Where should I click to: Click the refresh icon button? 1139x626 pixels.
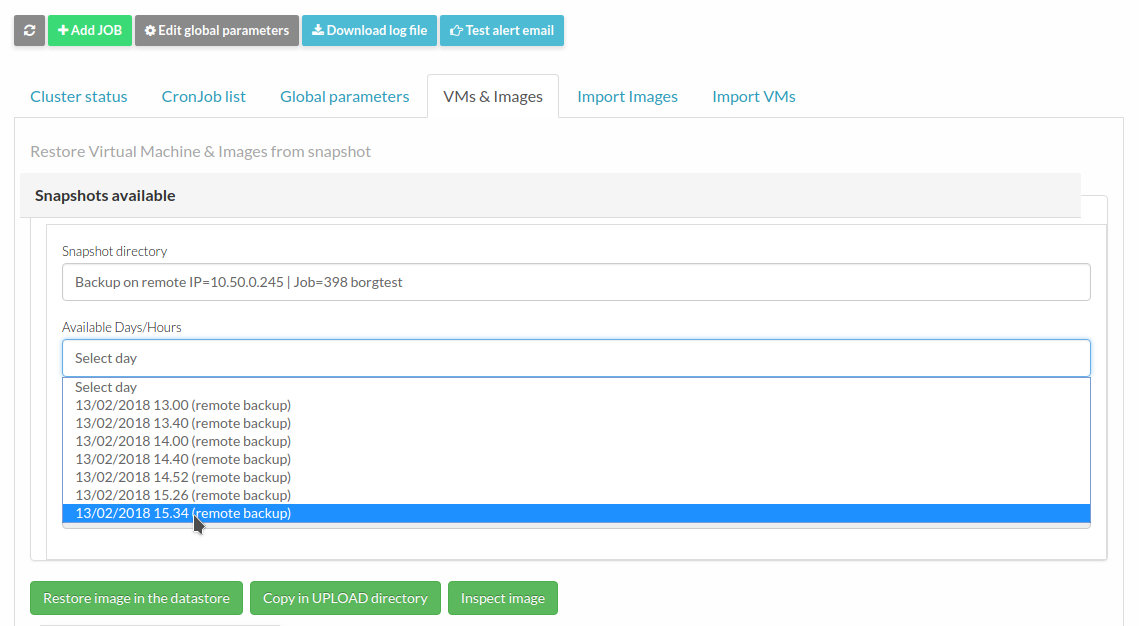pyautogui.click(x=29, y=31)
